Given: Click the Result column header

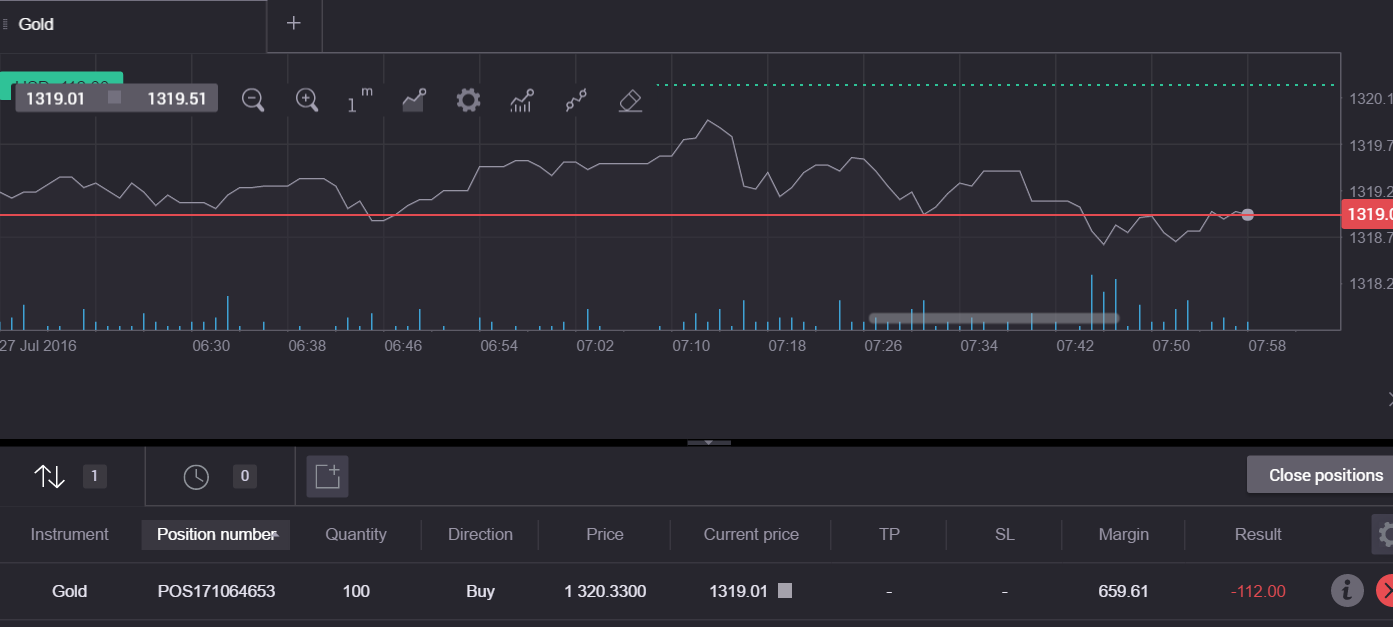Looking at the screenshot, I should click(1257, 534).
